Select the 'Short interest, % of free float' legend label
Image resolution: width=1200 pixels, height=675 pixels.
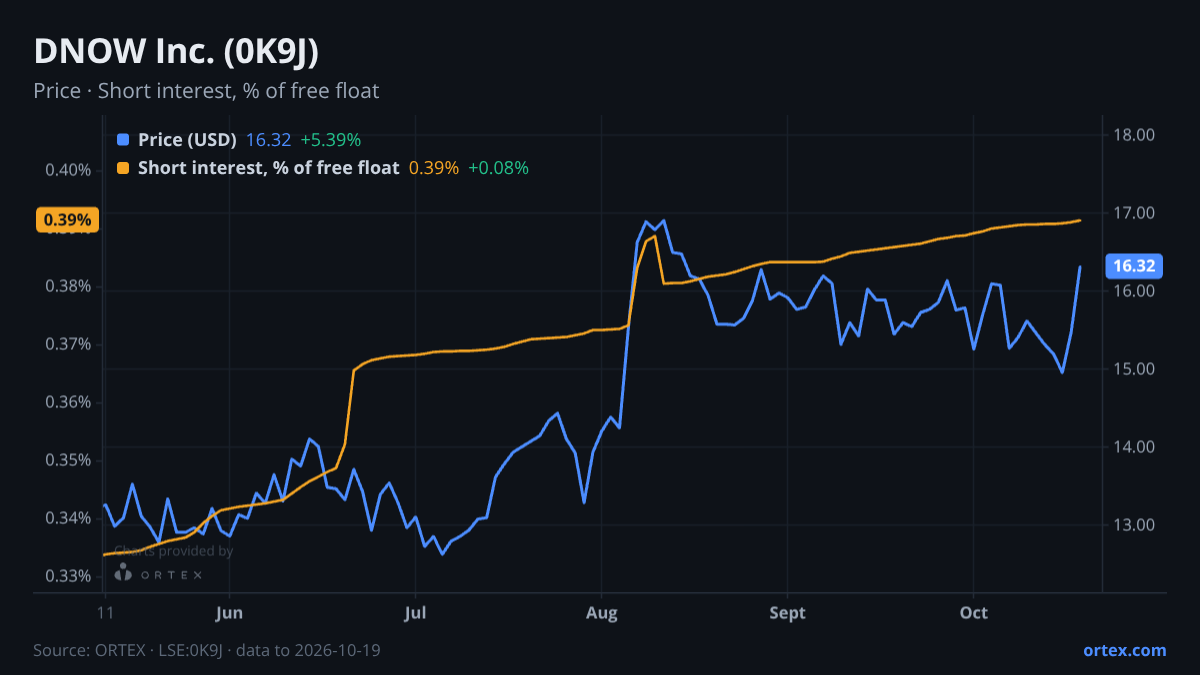pyautogui.click(x=268, y=168)
